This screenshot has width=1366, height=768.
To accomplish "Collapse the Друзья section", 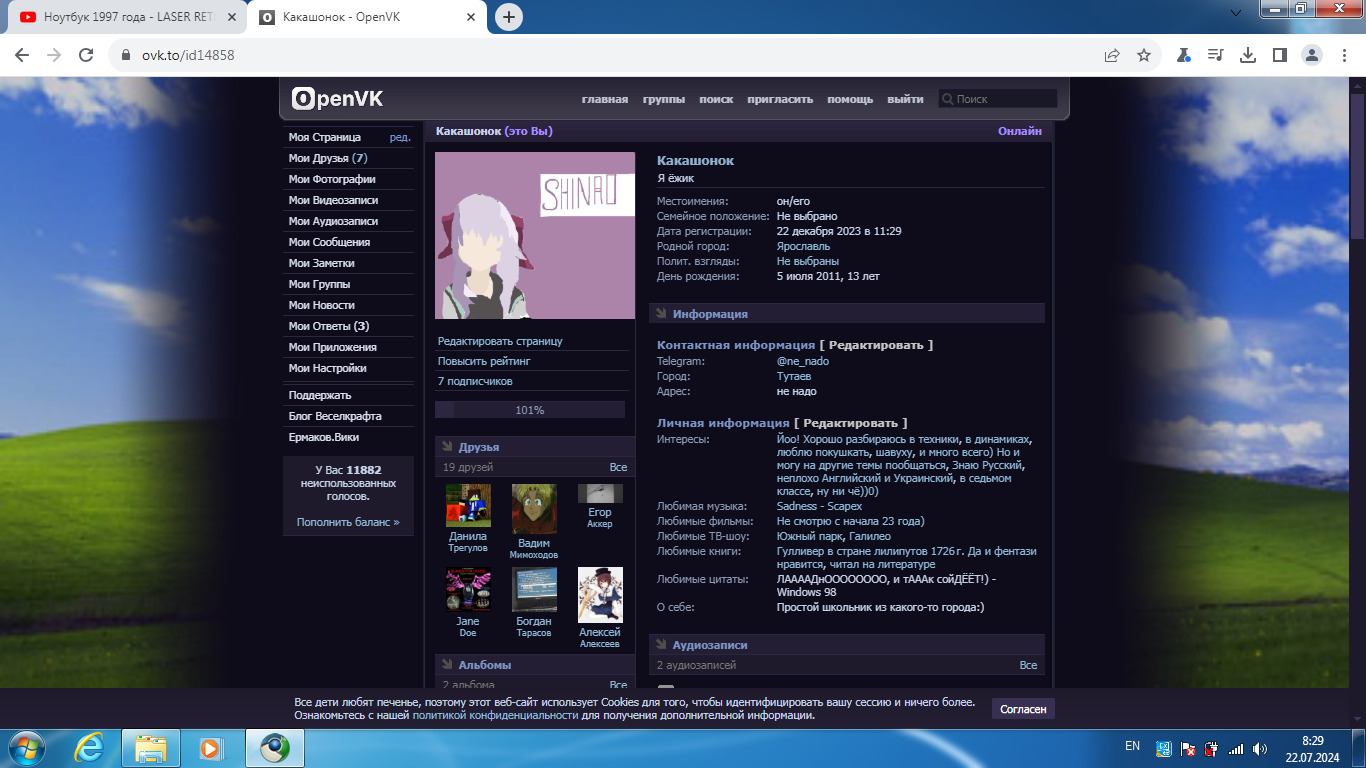I will (x=478, y=447).
